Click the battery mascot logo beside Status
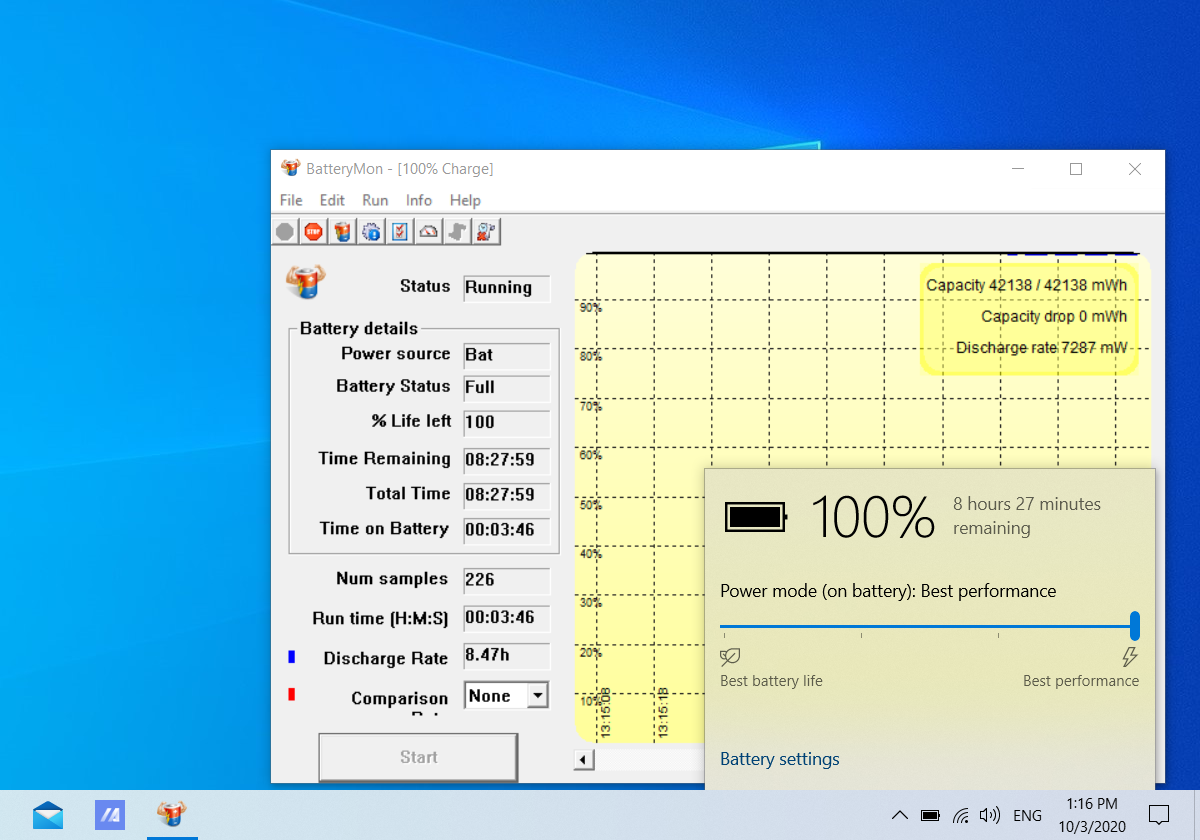This screenshot has height=840, width=1200. [306, 283]
